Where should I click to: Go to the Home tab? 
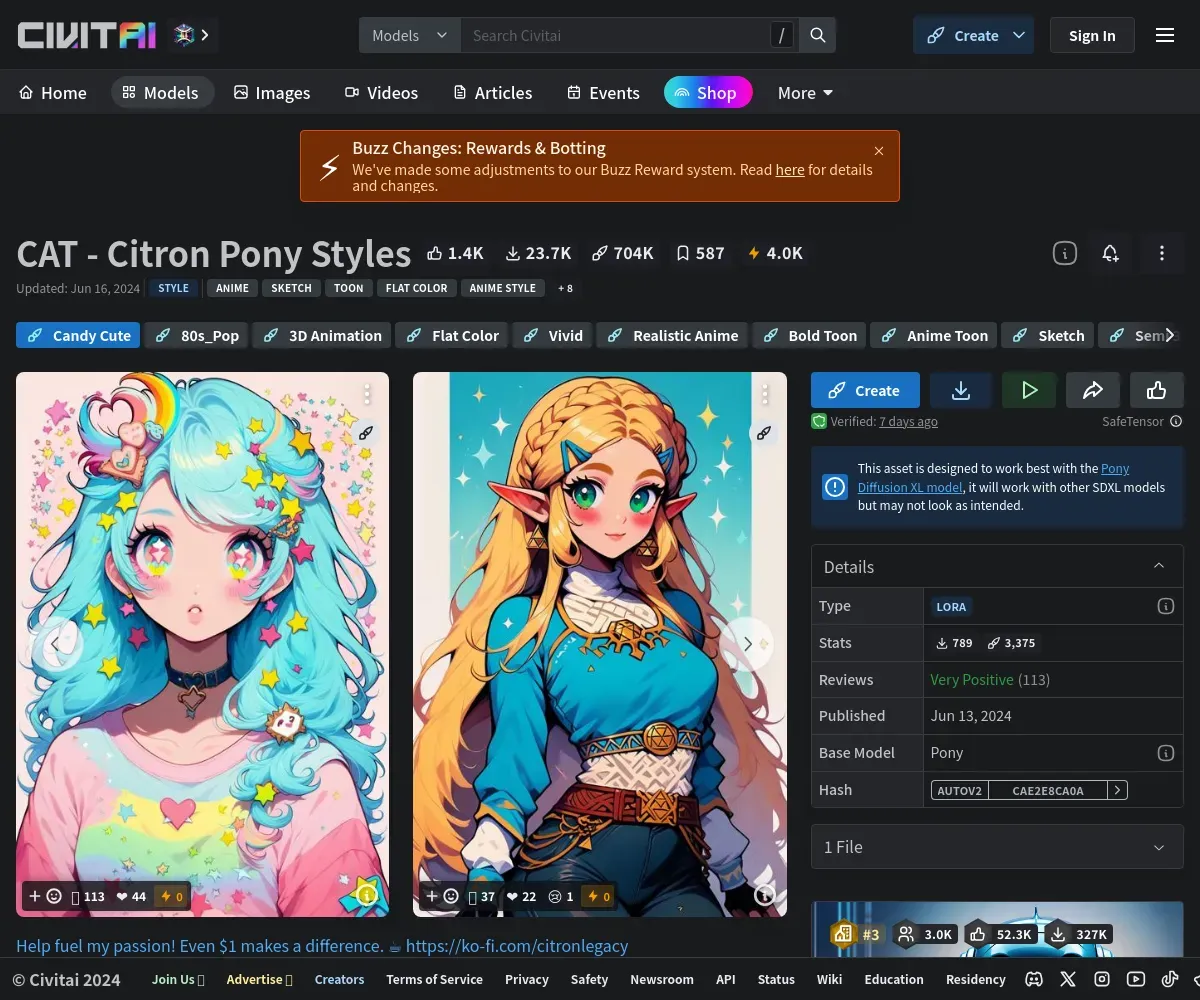pos(53,93)
